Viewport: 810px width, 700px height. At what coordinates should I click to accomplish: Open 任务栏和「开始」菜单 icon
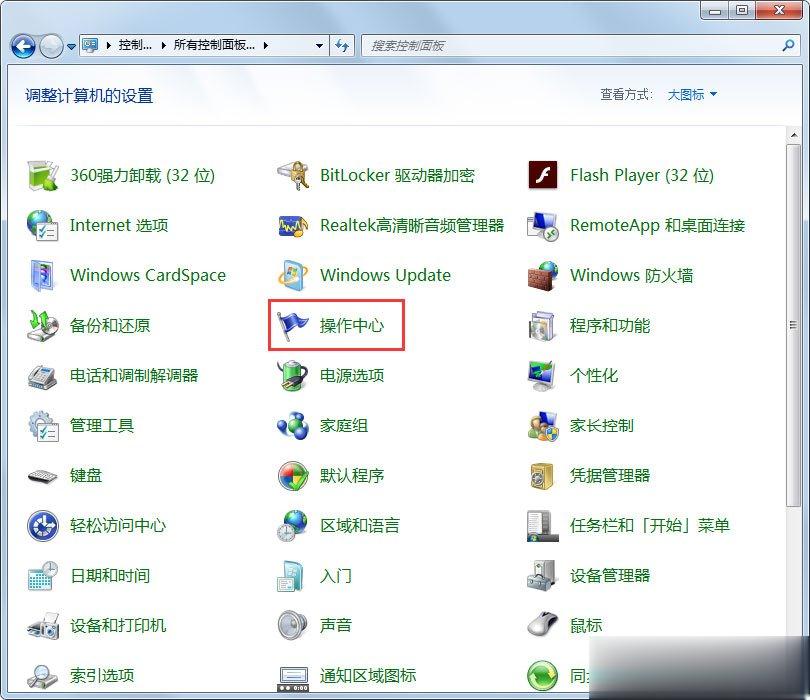tap(543, 525)
